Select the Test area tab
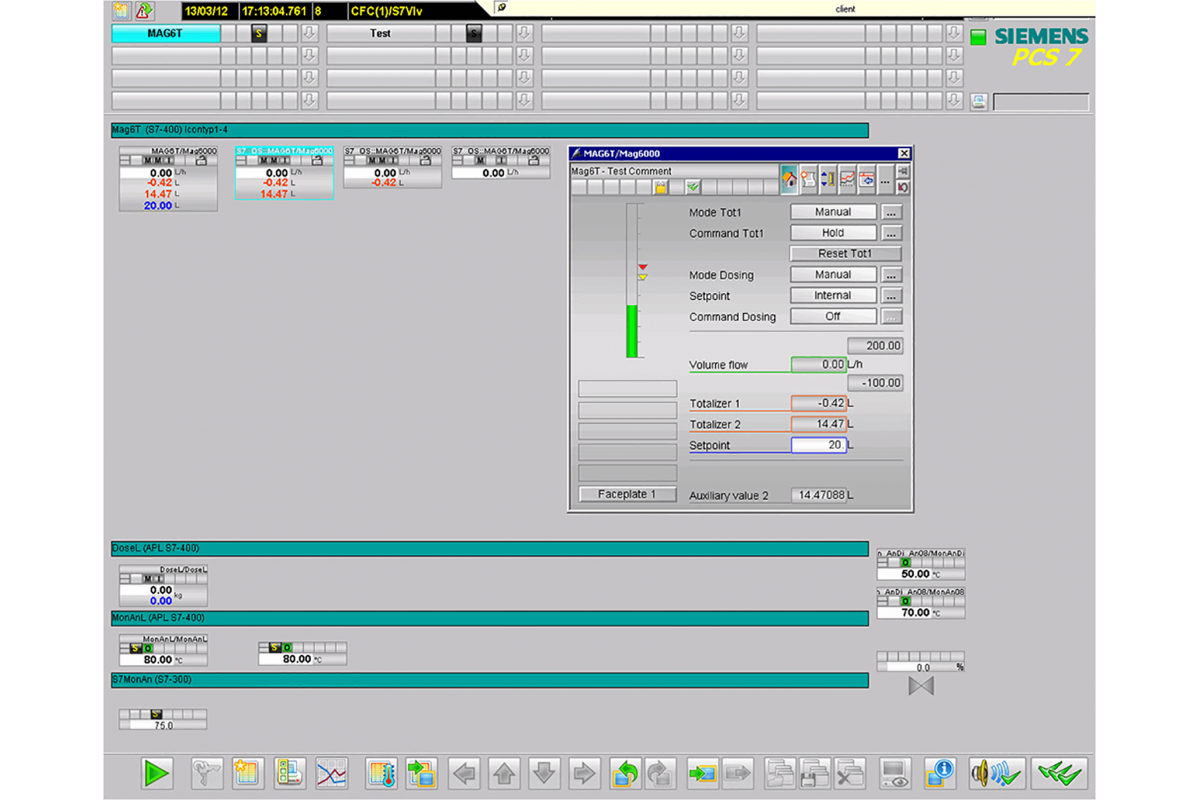The width and height of the screenshot is (1200, 800). [380, 33]
